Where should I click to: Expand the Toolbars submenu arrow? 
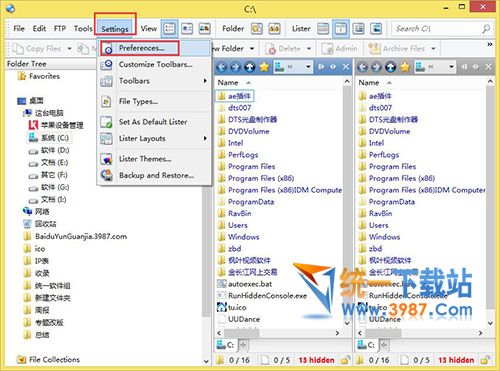205,81
